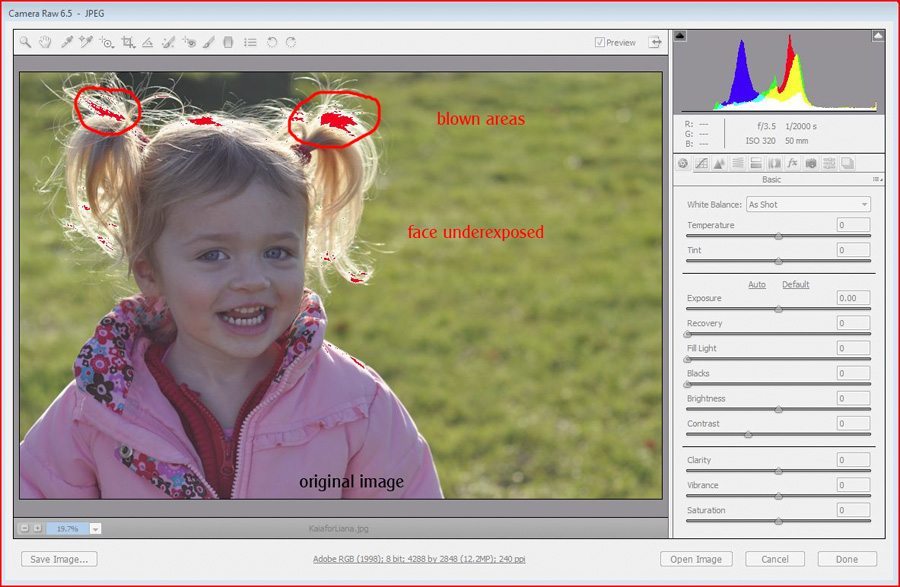Select the Zoom tool in toolbar
This screenshot has height=587, width=900.
tap(26, 43)
